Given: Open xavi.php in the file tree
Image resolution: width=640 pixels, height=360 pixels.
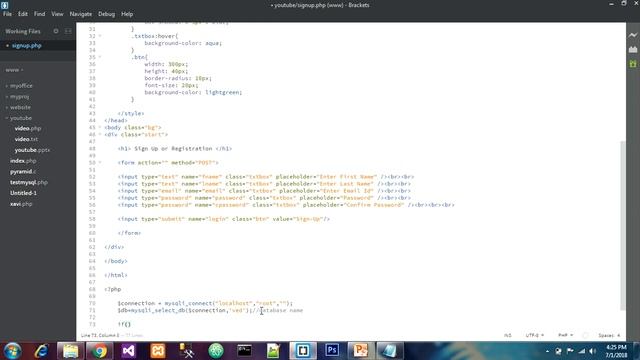Looking at the screenshot, I should [21, 204].
